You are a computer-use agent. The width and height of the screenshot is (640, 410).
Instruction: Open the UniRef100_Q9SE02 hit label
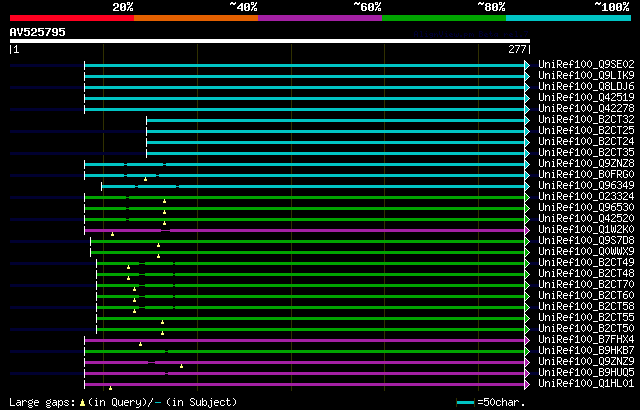click(586, 64)
